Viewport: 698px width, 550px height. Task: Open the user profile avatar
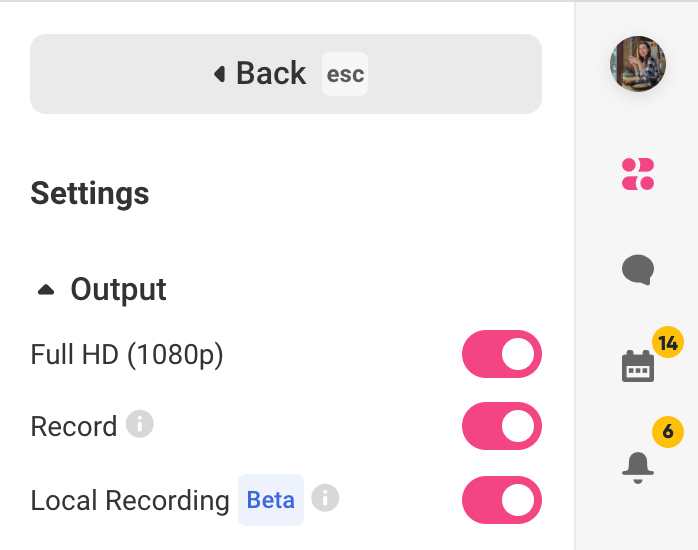(638, 64)
